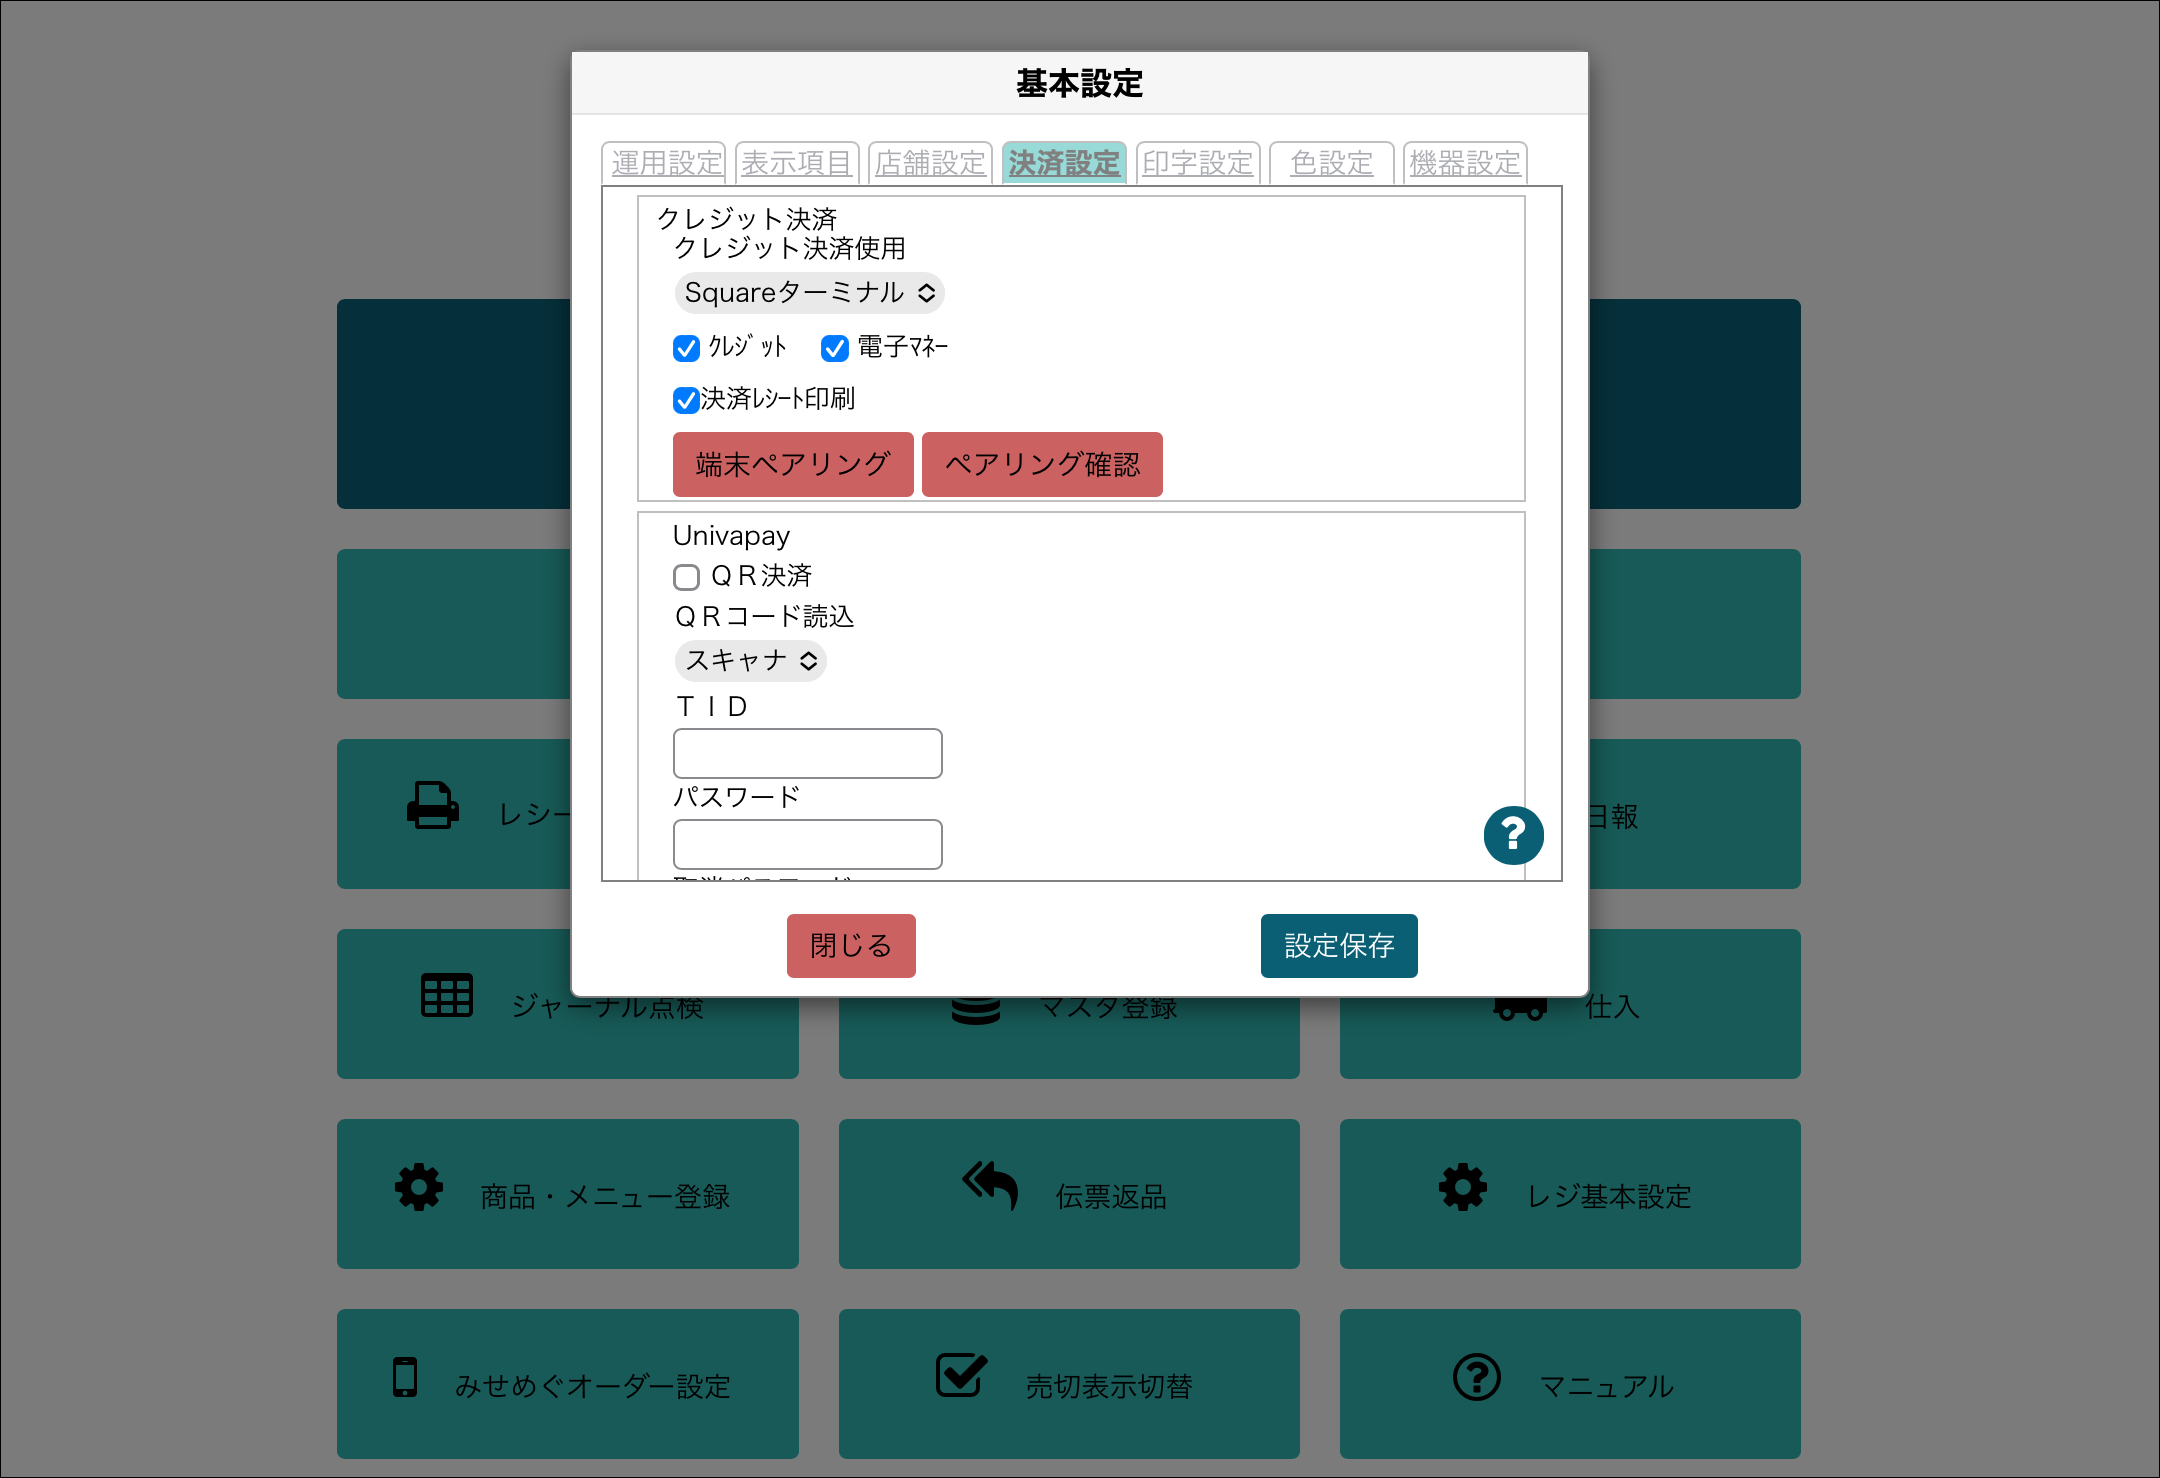2160x1478 pixels.
Task: Click the gear icon for register basic settings
Action: [1462, 1187]
